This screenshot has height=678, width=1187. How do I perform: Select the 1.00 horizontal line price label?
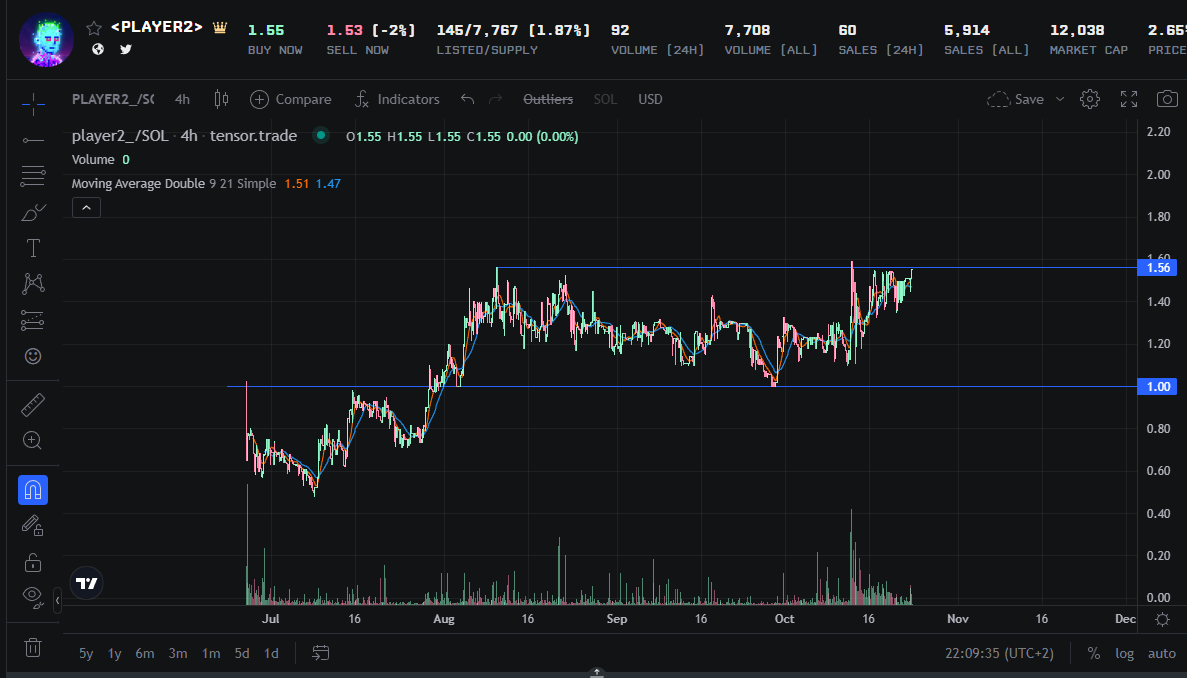point(1157,387)
